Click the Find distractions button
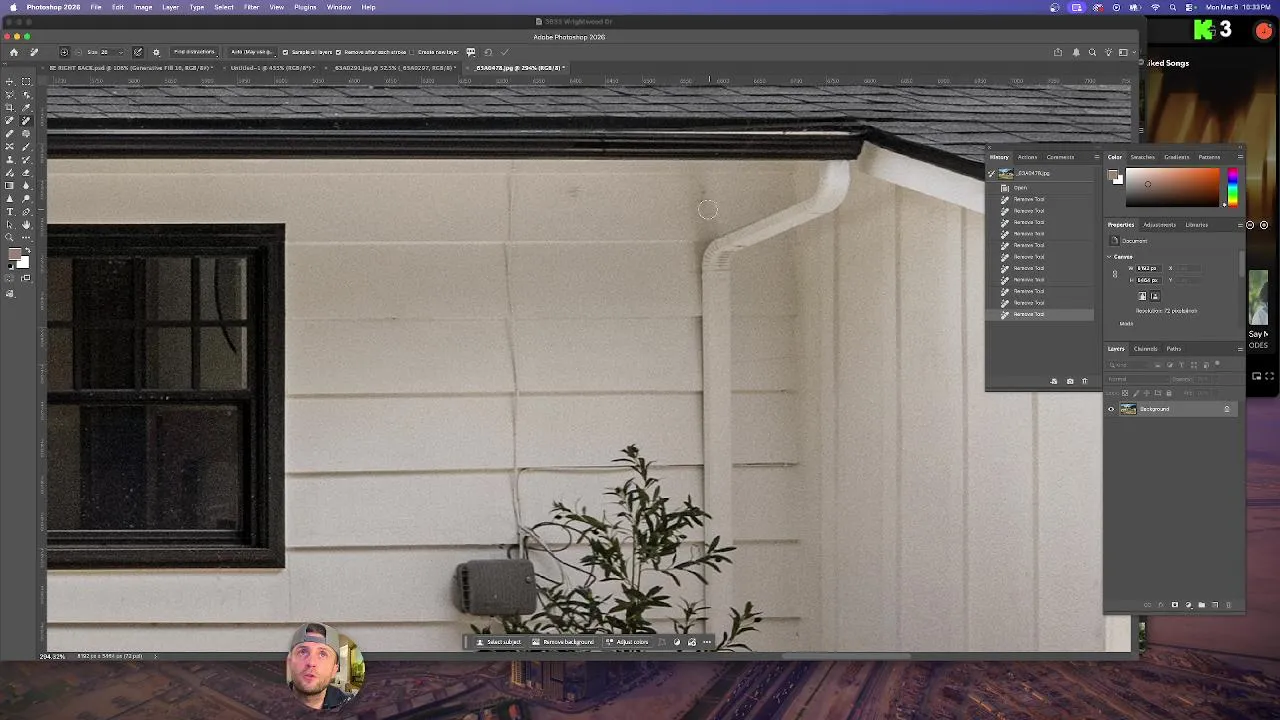Viewport: 1280px width, 720px height. (194, 52)
